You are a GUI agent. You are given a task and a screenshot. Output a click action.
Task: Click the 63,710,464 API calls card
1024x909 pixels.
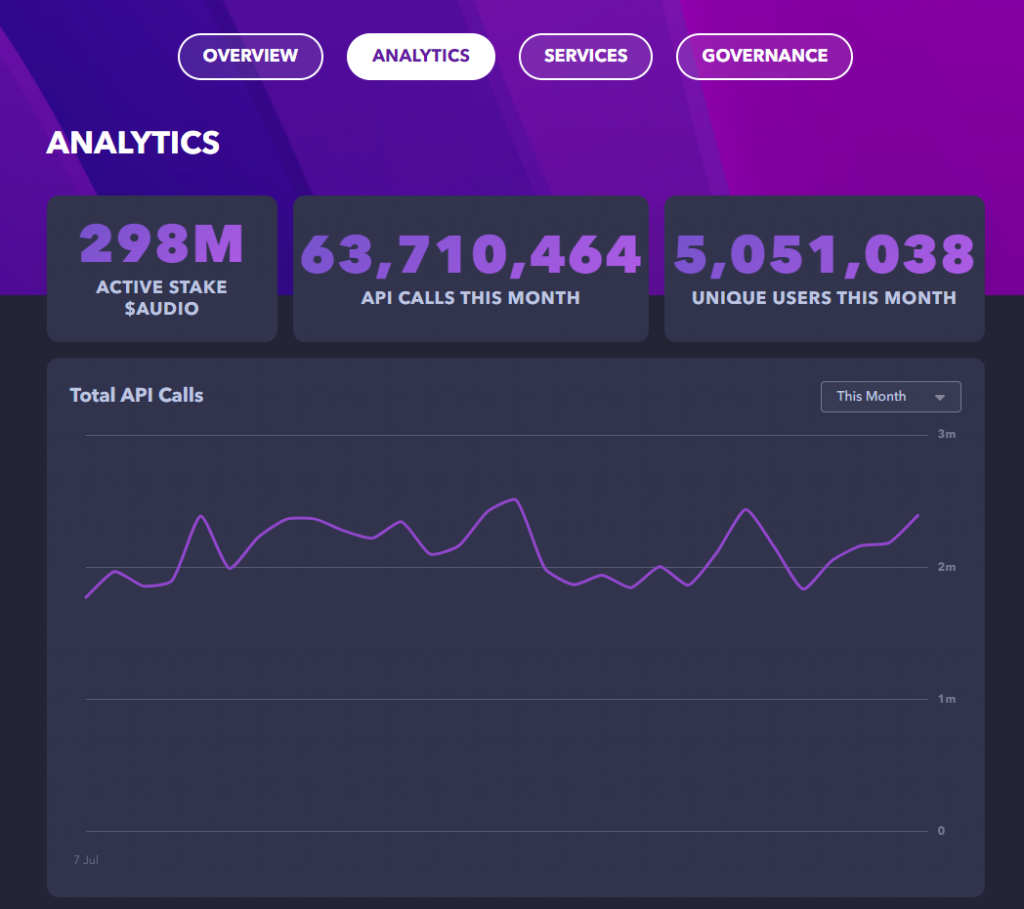(471, 268)
